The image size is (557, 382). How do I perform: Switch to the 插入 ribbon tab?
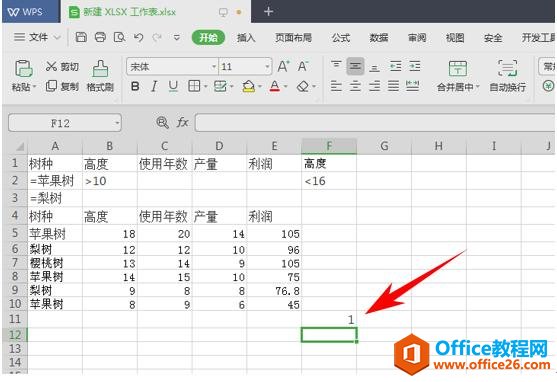(246, 37)
